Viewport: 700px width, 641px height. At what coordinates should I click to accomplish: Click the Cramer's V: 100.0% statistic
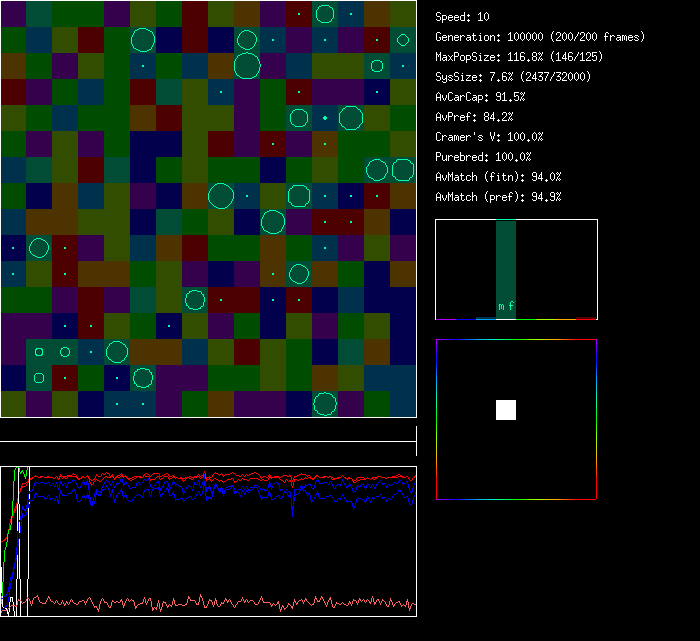(490, 137)
